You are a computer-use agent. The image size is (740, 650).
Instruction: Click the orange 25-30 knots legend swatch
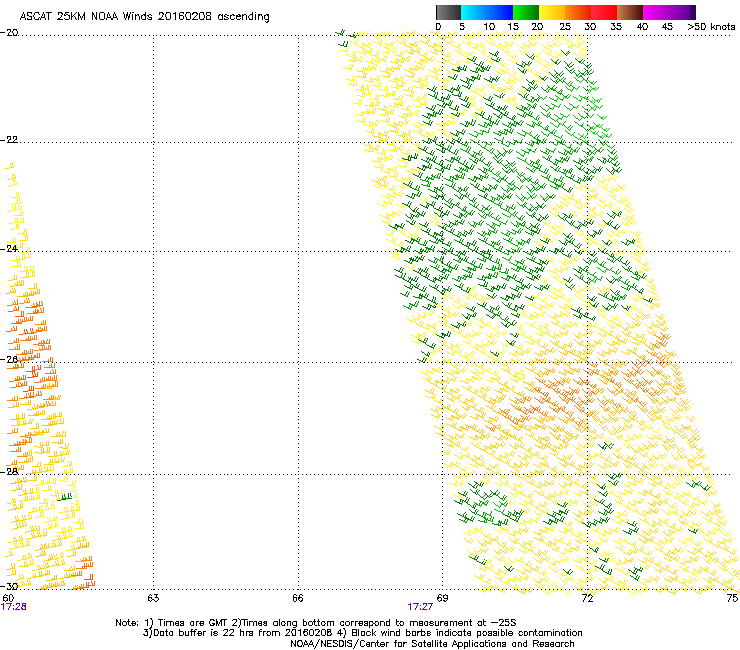578,12
